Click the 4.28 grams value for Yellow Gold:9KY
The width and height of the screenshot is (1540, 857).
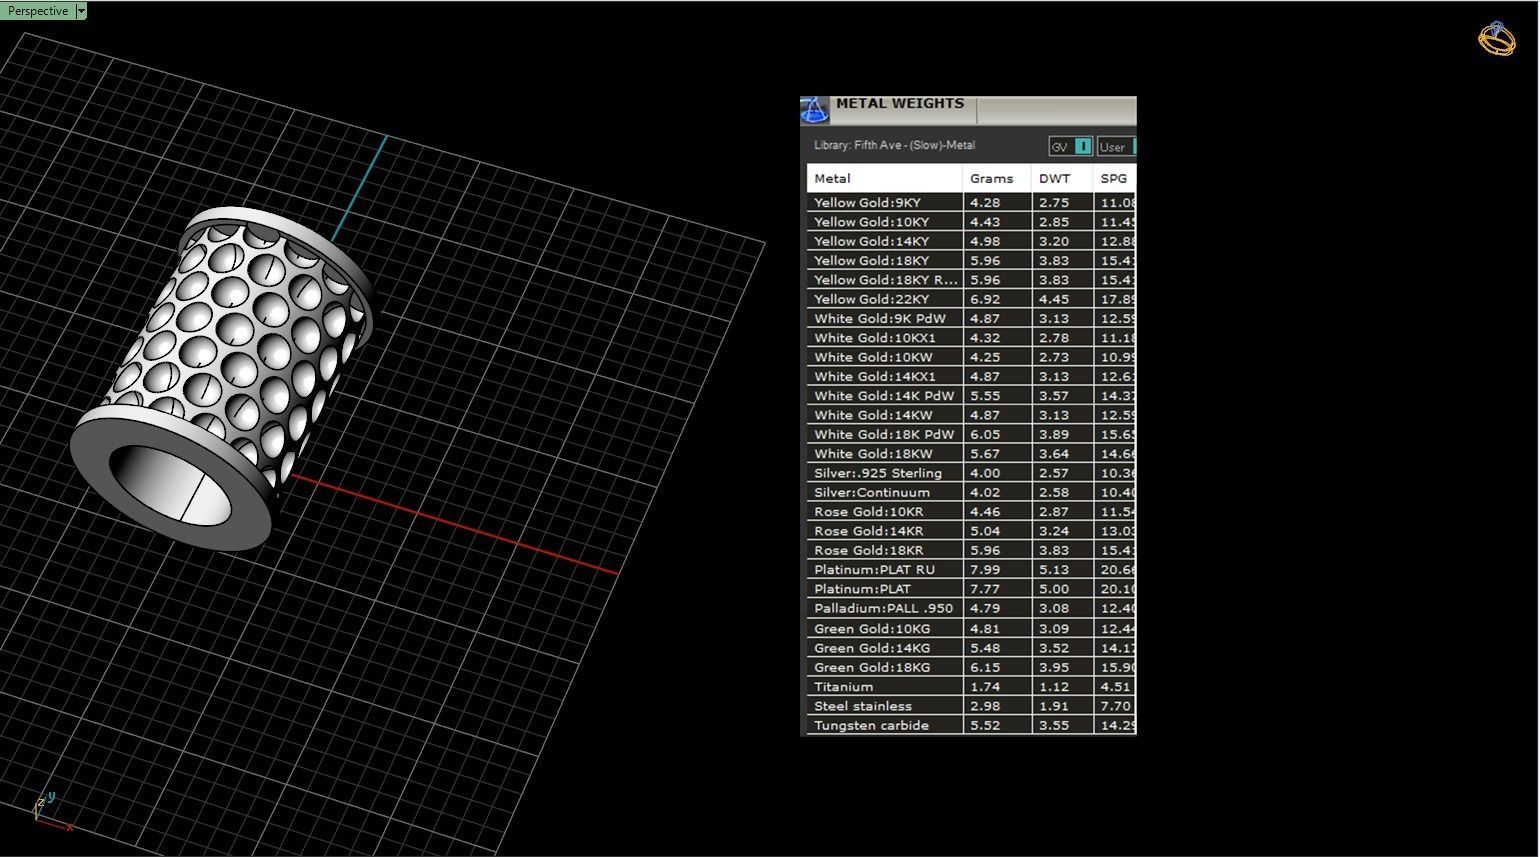(x=985, y=203)
